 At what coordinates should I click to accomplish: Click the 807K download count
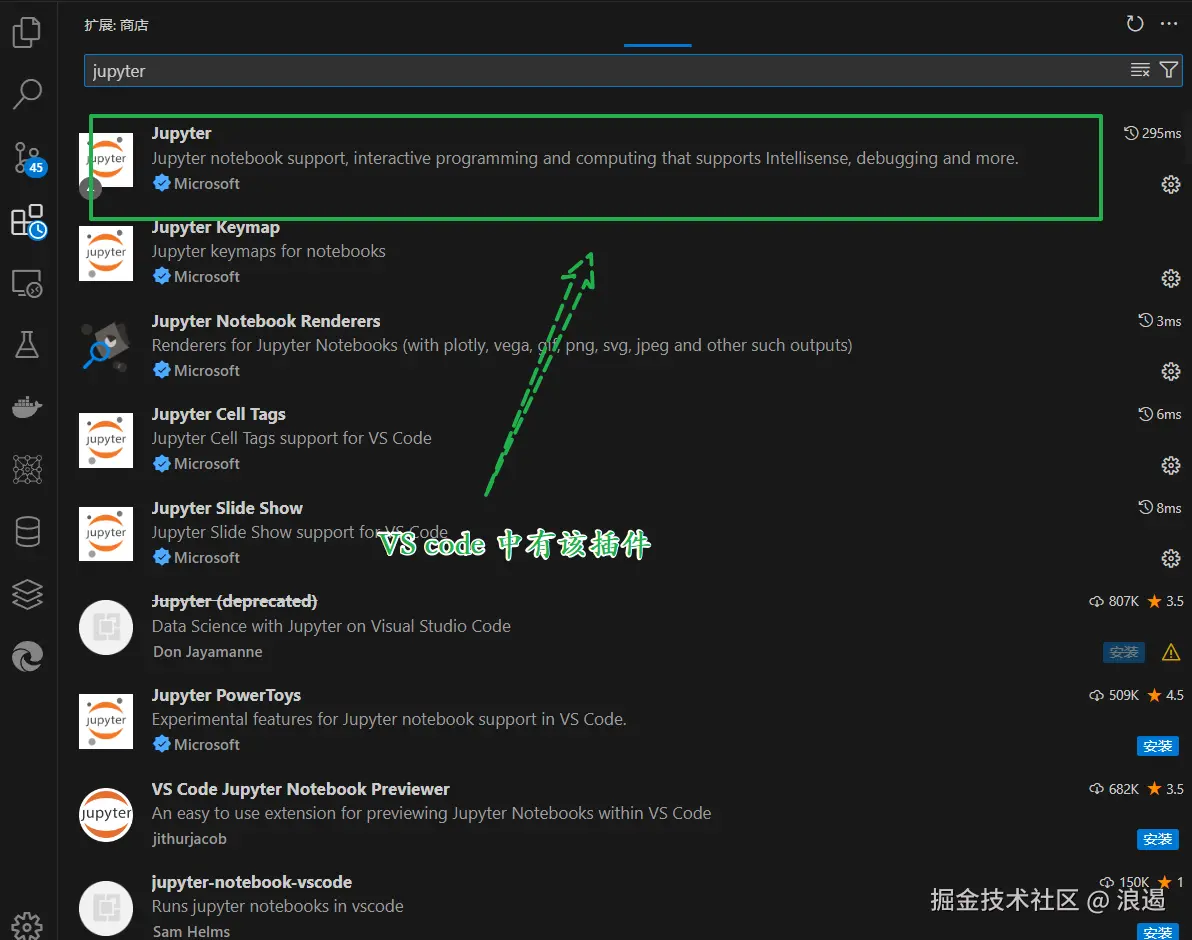(x=1114, y=601)
